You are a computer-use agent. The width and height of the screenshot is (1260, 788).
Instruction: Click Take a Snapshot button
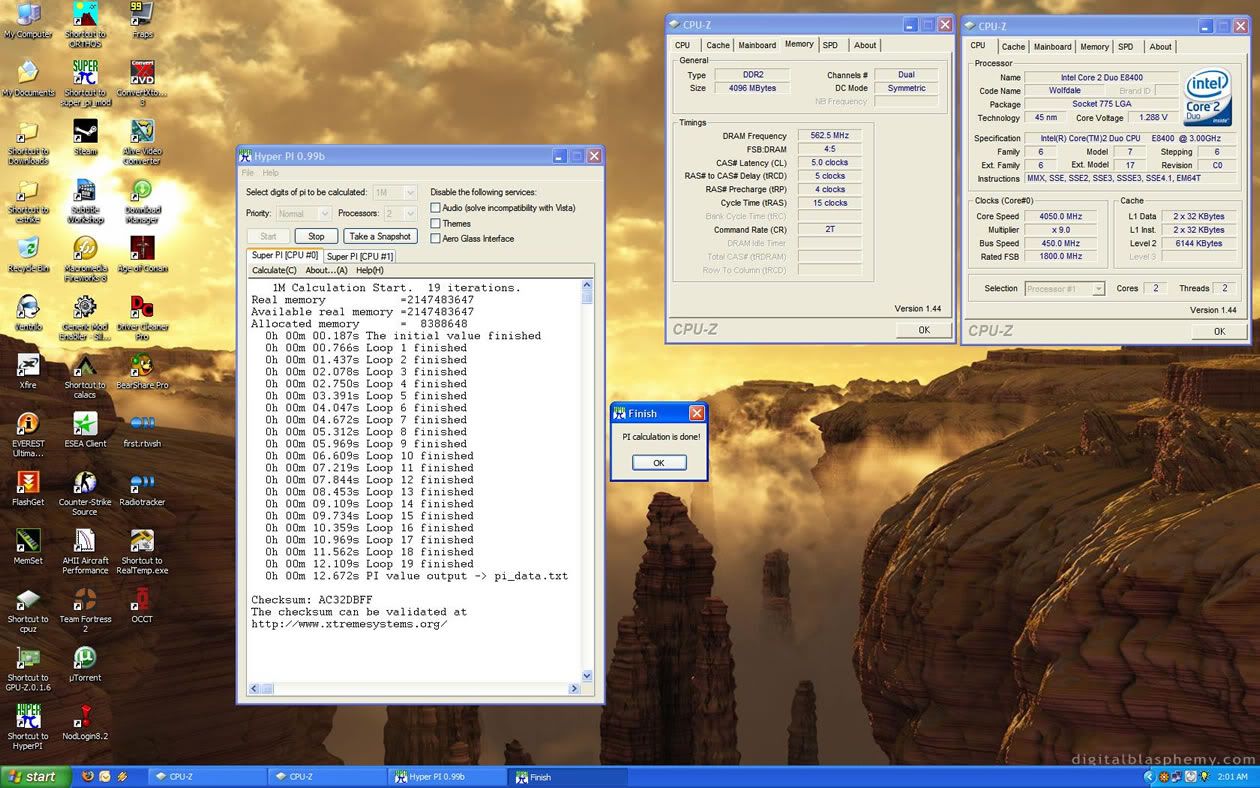380,236
